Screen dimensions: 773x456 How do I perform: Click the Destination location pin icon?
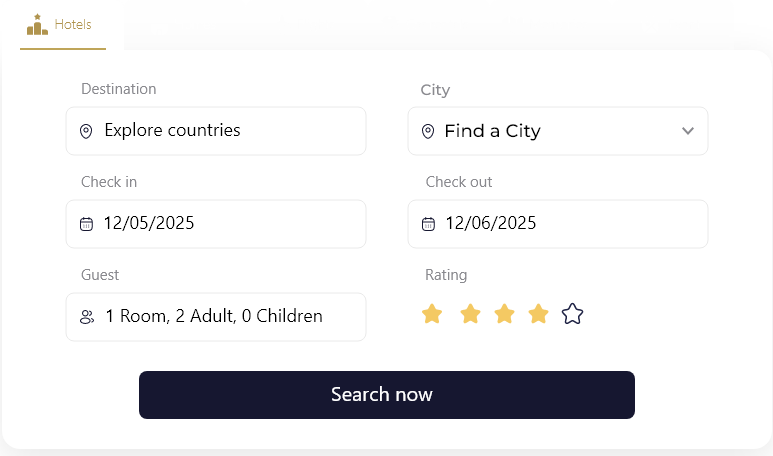(x=86, y=131)
